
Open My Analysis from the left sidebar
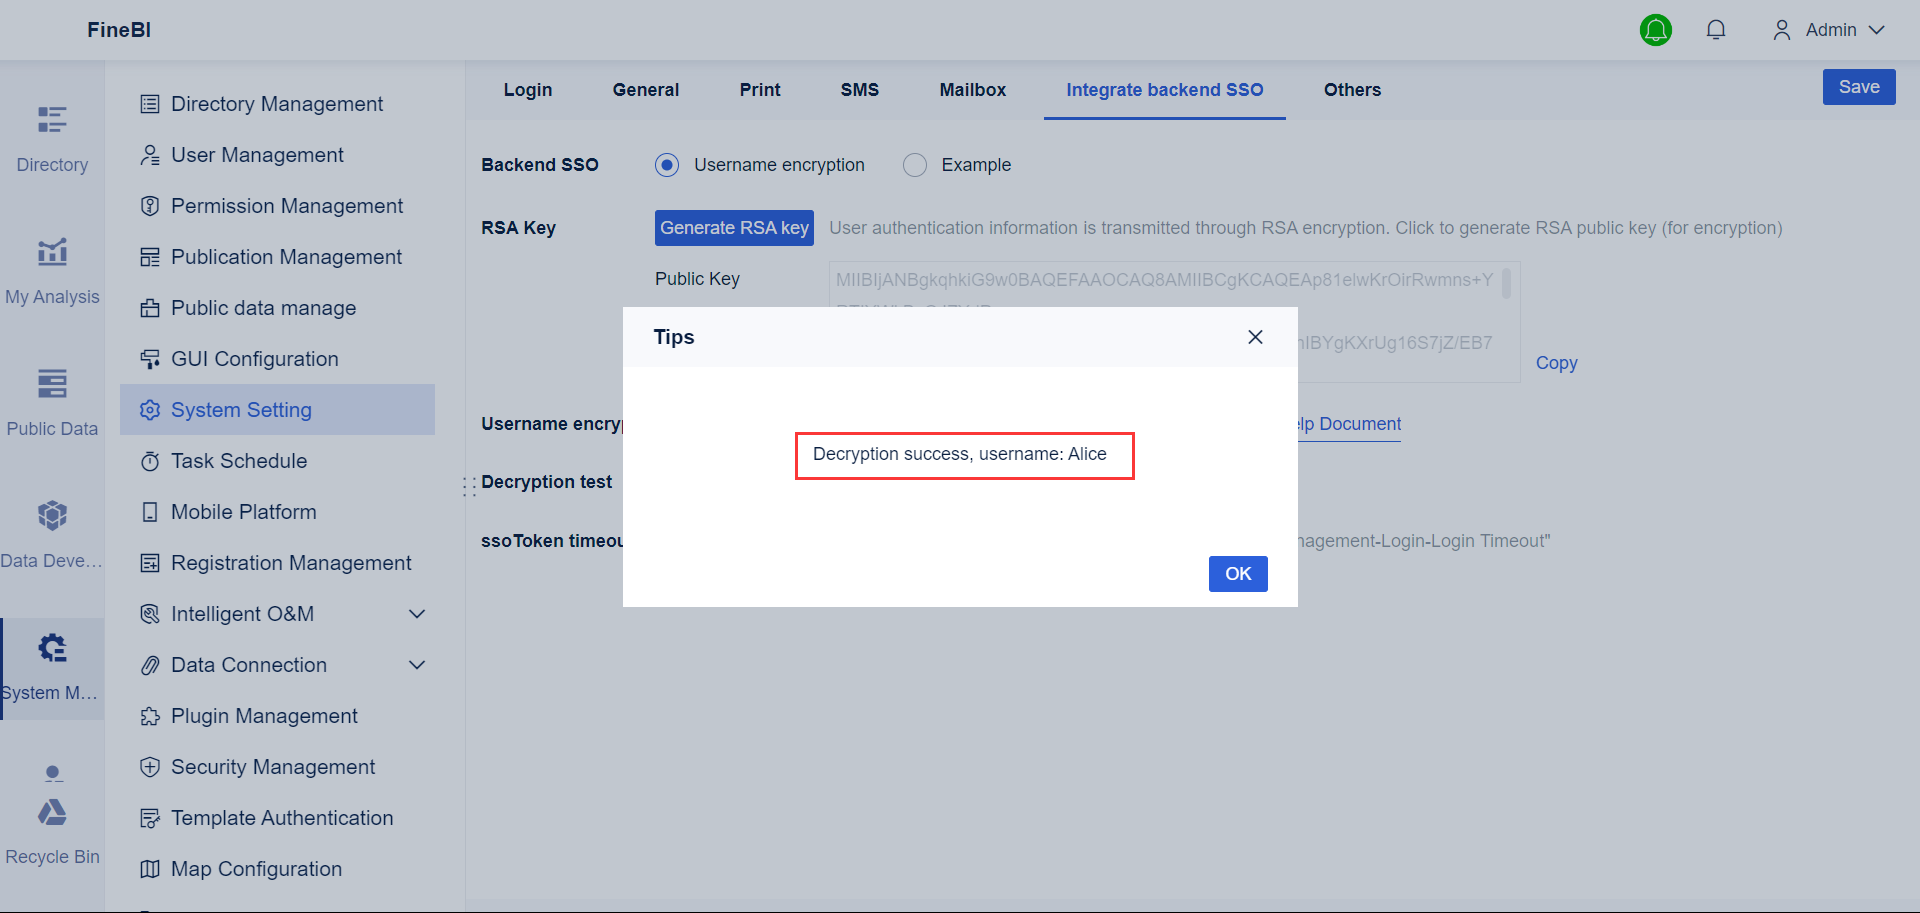coord(52,268)
